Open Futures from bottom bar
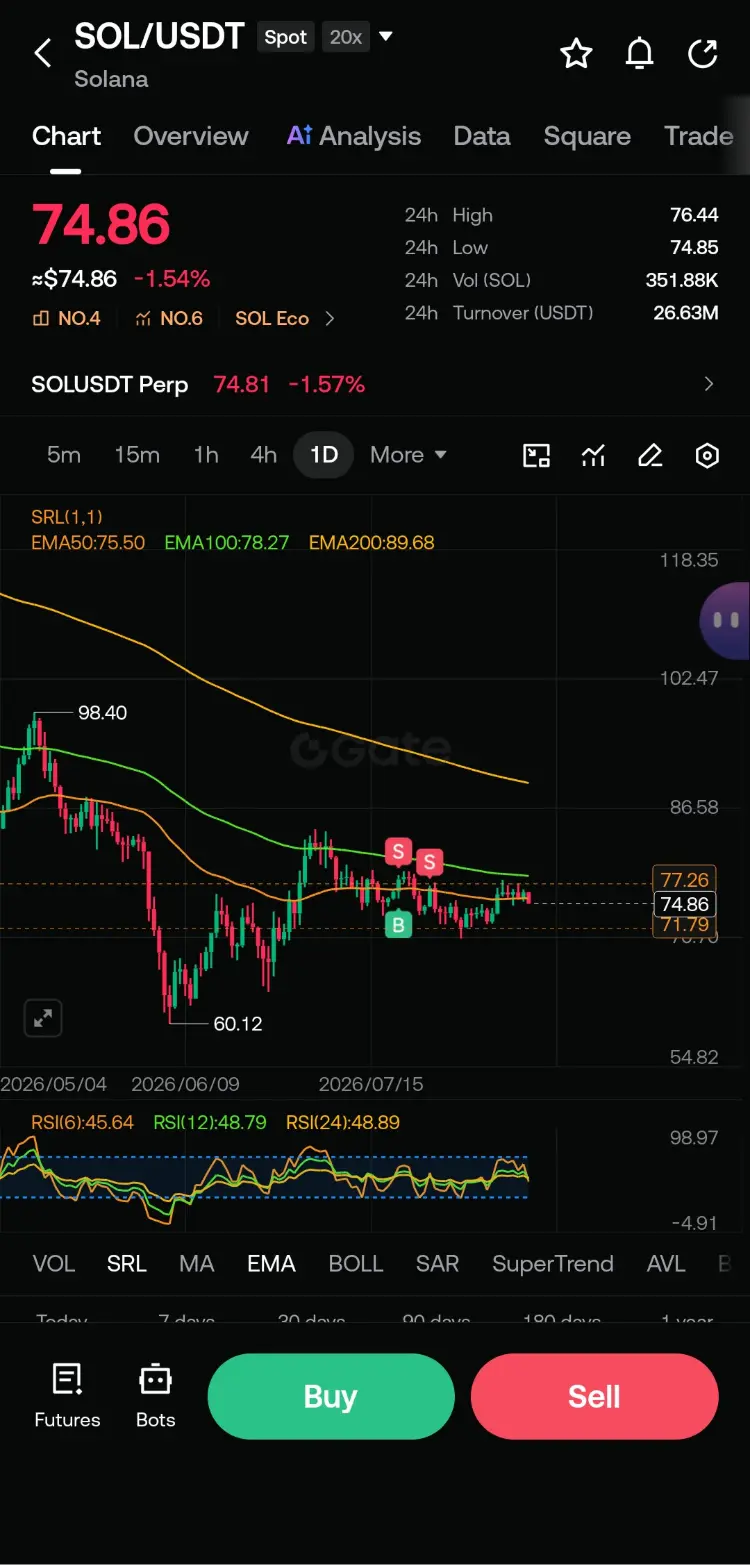This screenshot has width=750, height=1565. click(67, 1396)
